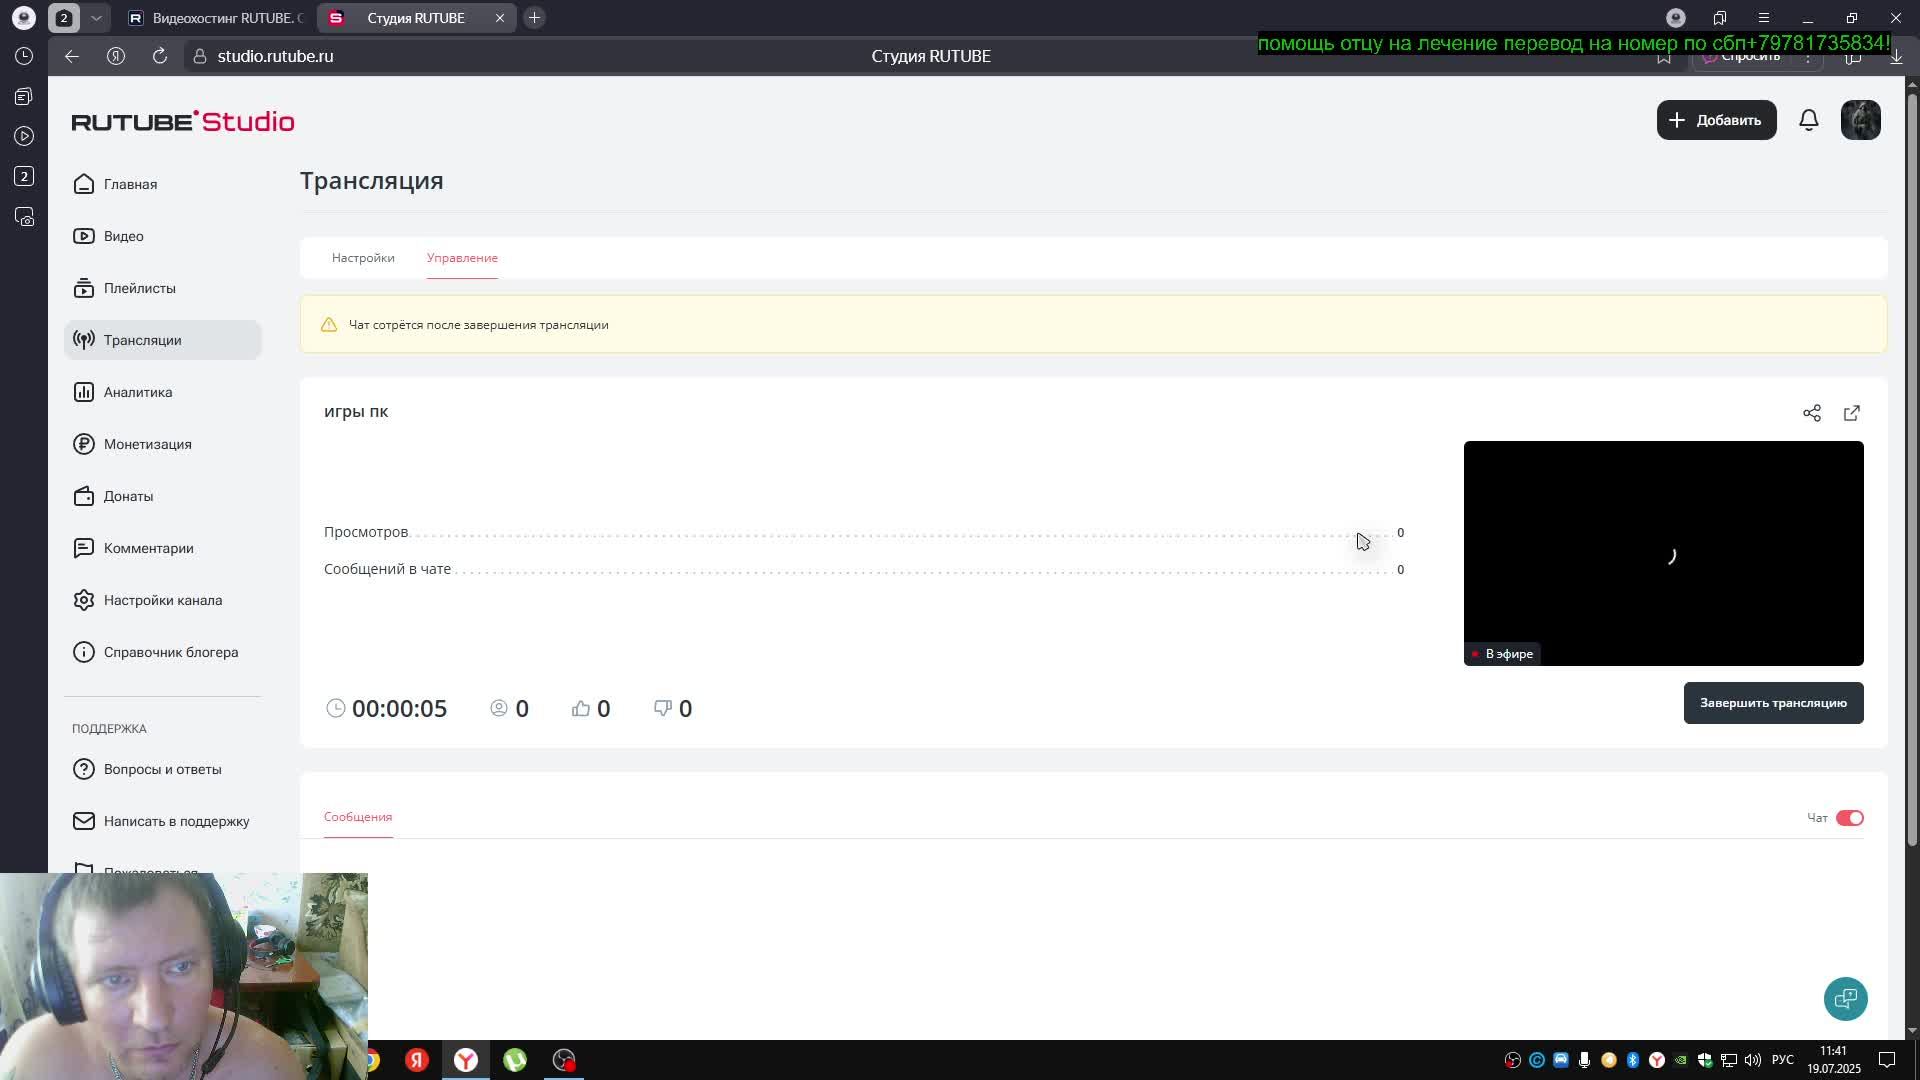Image resolution: width=1920 pixels, height=1080 pixels.
Task: Click the notifications bell icon
Action: click(x=1808, y=120)
